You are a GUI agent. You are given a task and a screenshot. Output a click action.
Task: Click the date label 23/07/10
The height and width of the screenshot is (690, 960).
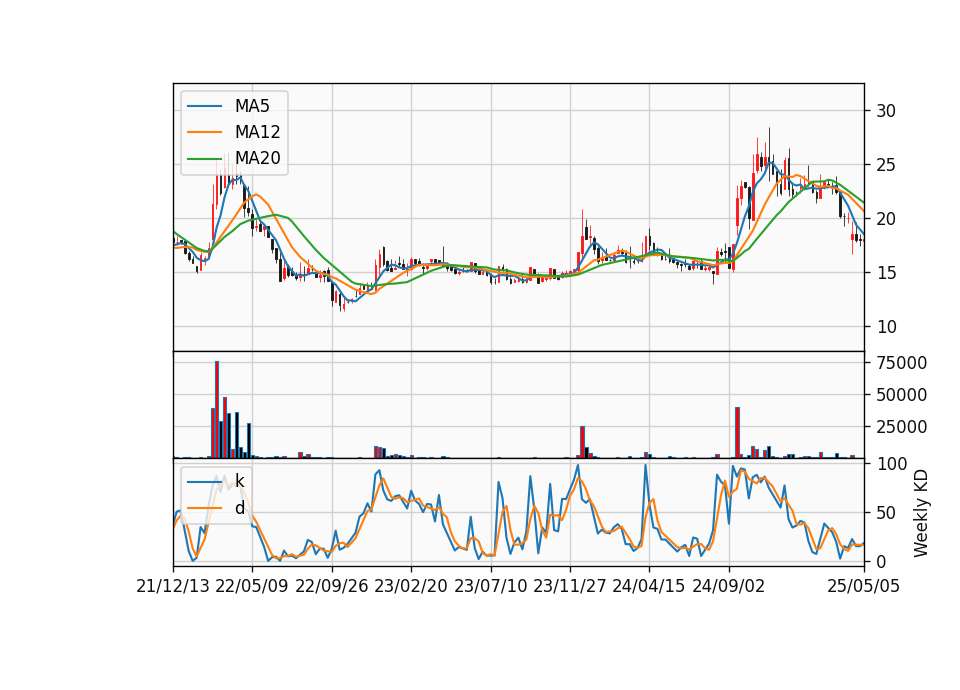[490, 586]
